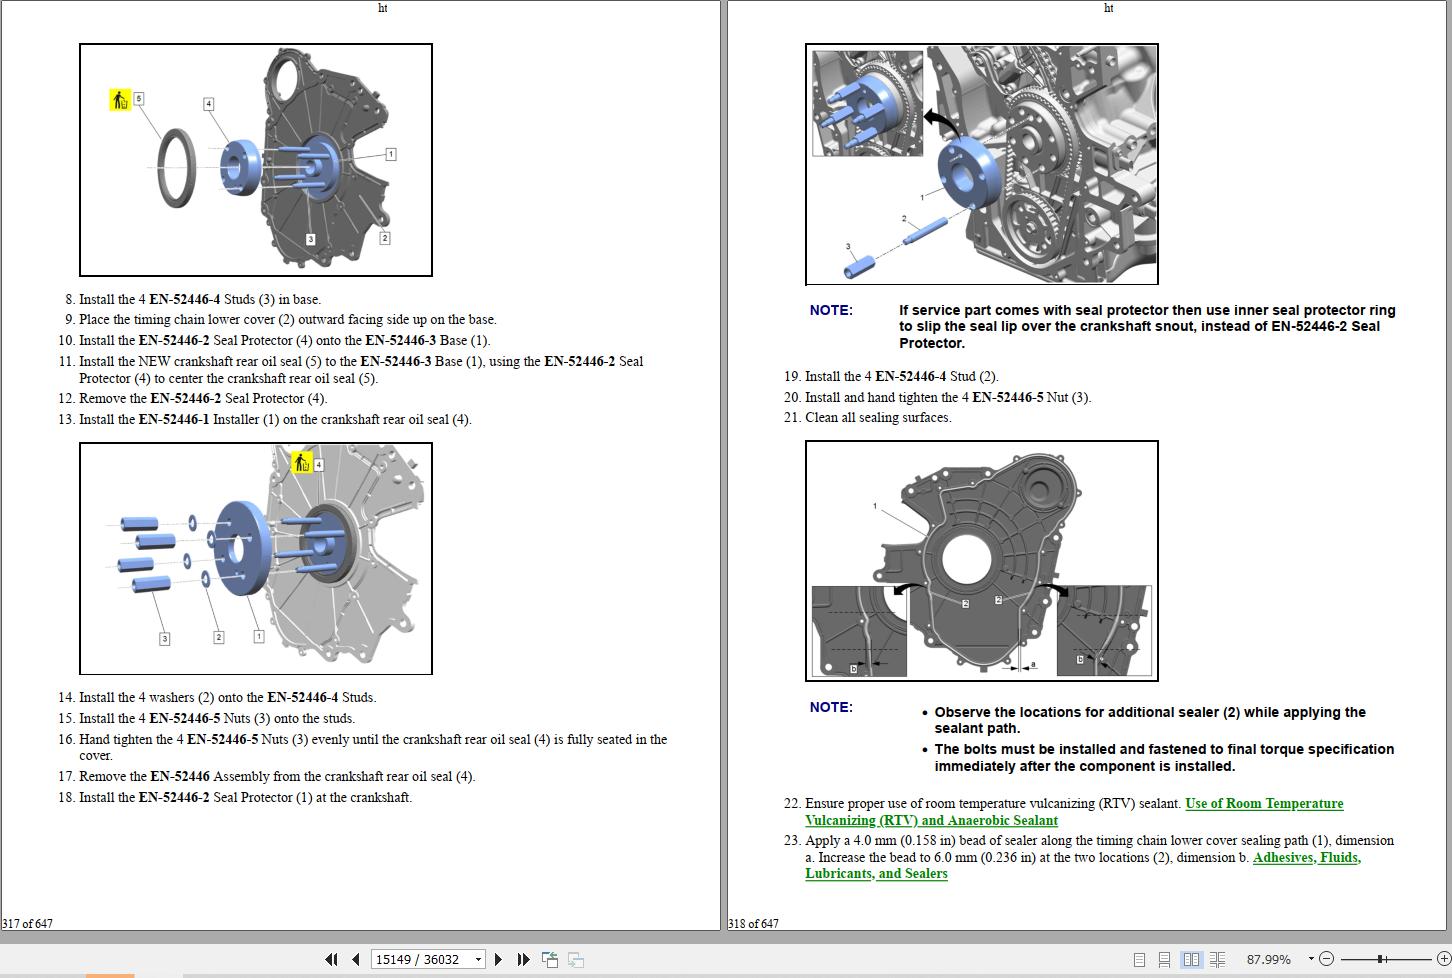Image resolution: width=1452 pixels, height=978 pixels.
Task: Open Use of Room Temperature Vulcanizing link
Action: click(1263, 804)
